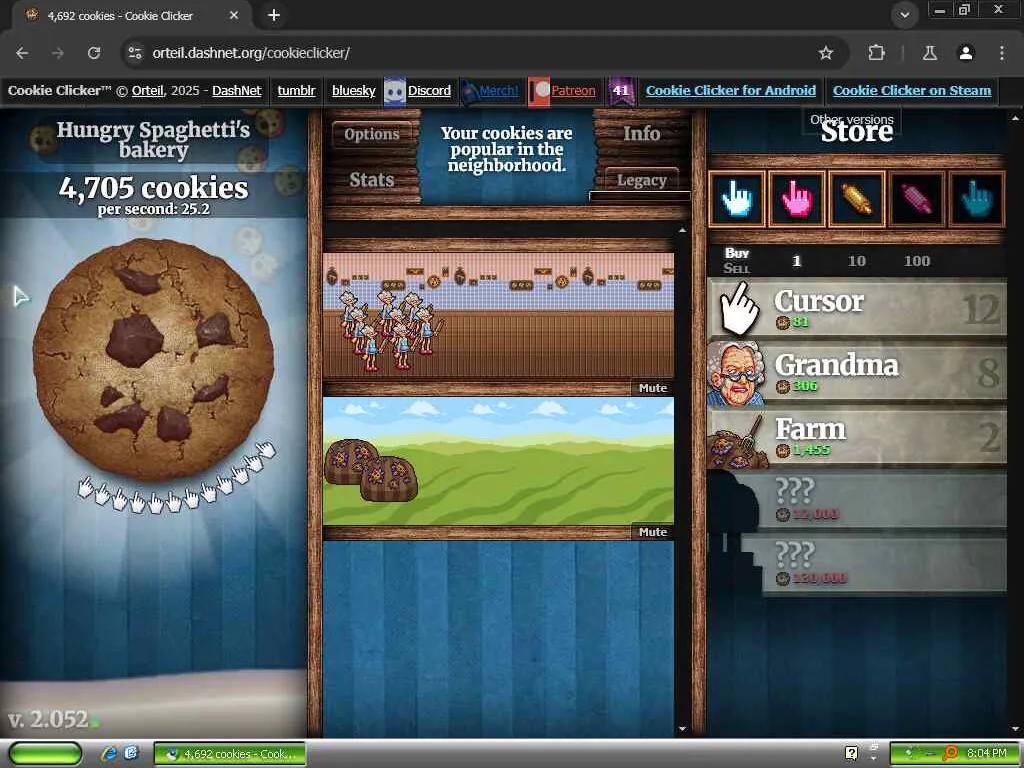This screenshot has height=768, width=1024.
Task: Close the Cookie Clicker tab
Action: click(234, 15)
